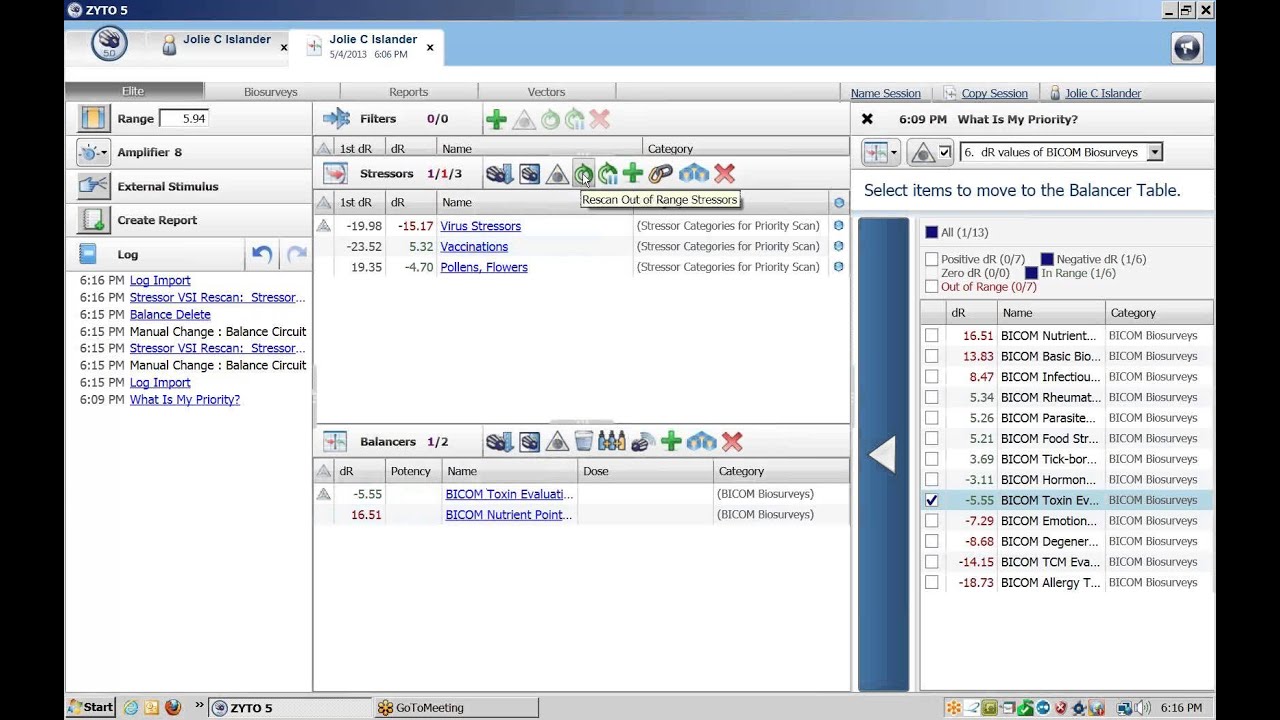Screen dimensions: 1280x720
Task: Uncheck the BICOM Toxin Ev row checkbox
Action: coord(932,500)
